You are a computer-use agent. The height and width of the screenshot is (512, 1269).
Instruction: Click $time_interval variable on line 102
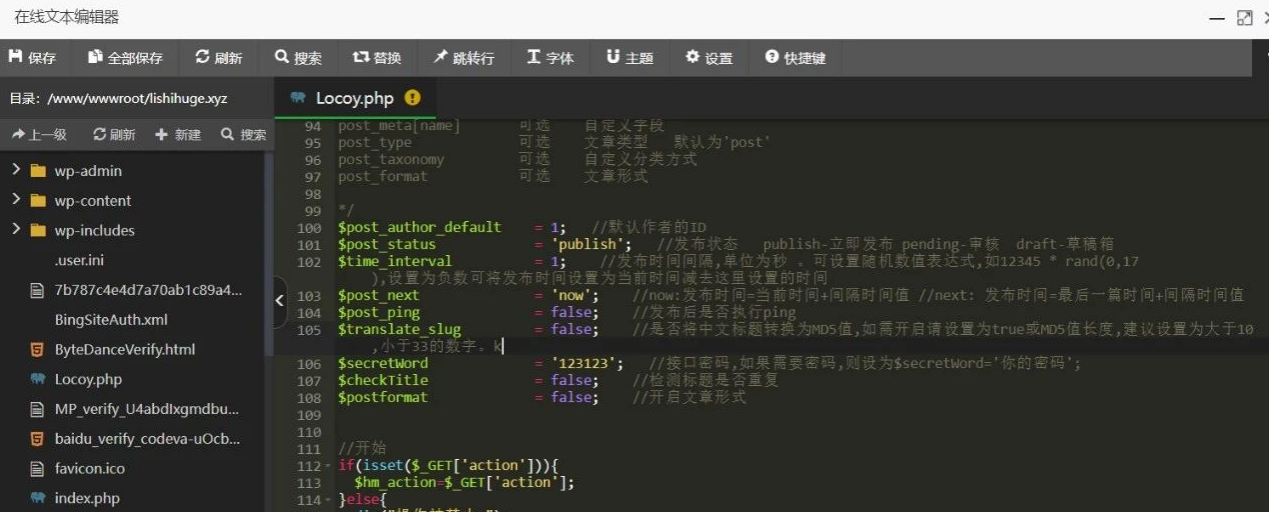[x=395, y=262]
